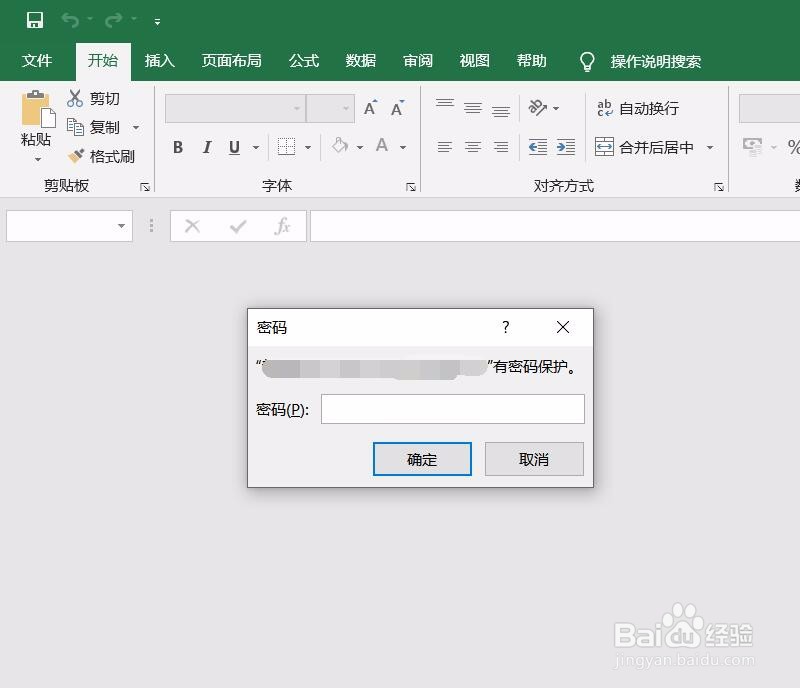Click the formula bar cancel X icon
800x688 pixels.
pos(192,226)
